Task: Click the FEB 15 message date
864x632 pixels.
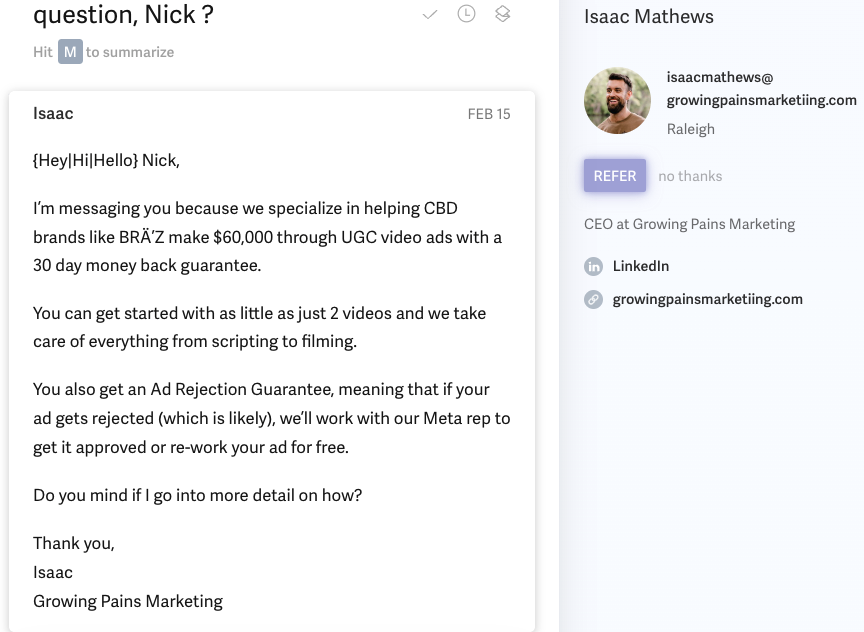Action: [489, 114]
